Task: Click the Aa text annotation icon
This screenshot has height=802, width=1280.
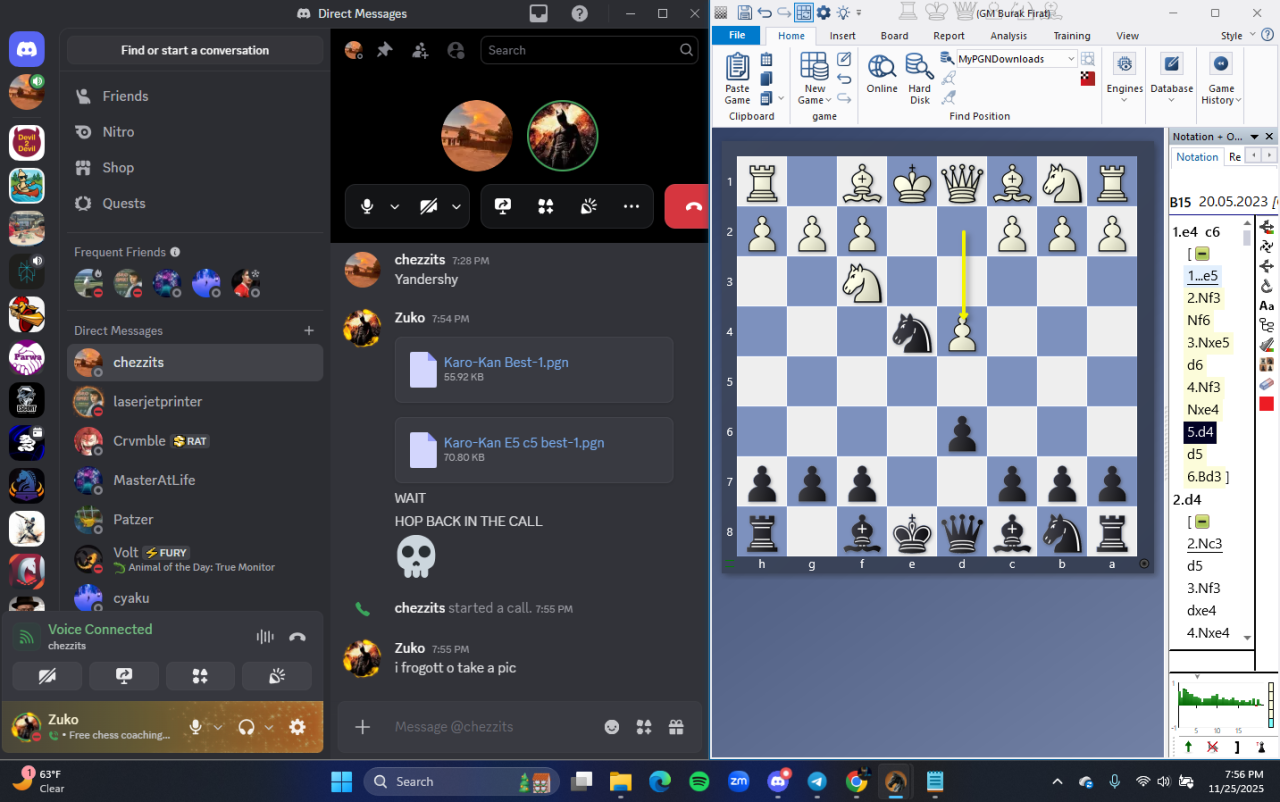Action: [1266, 306]
